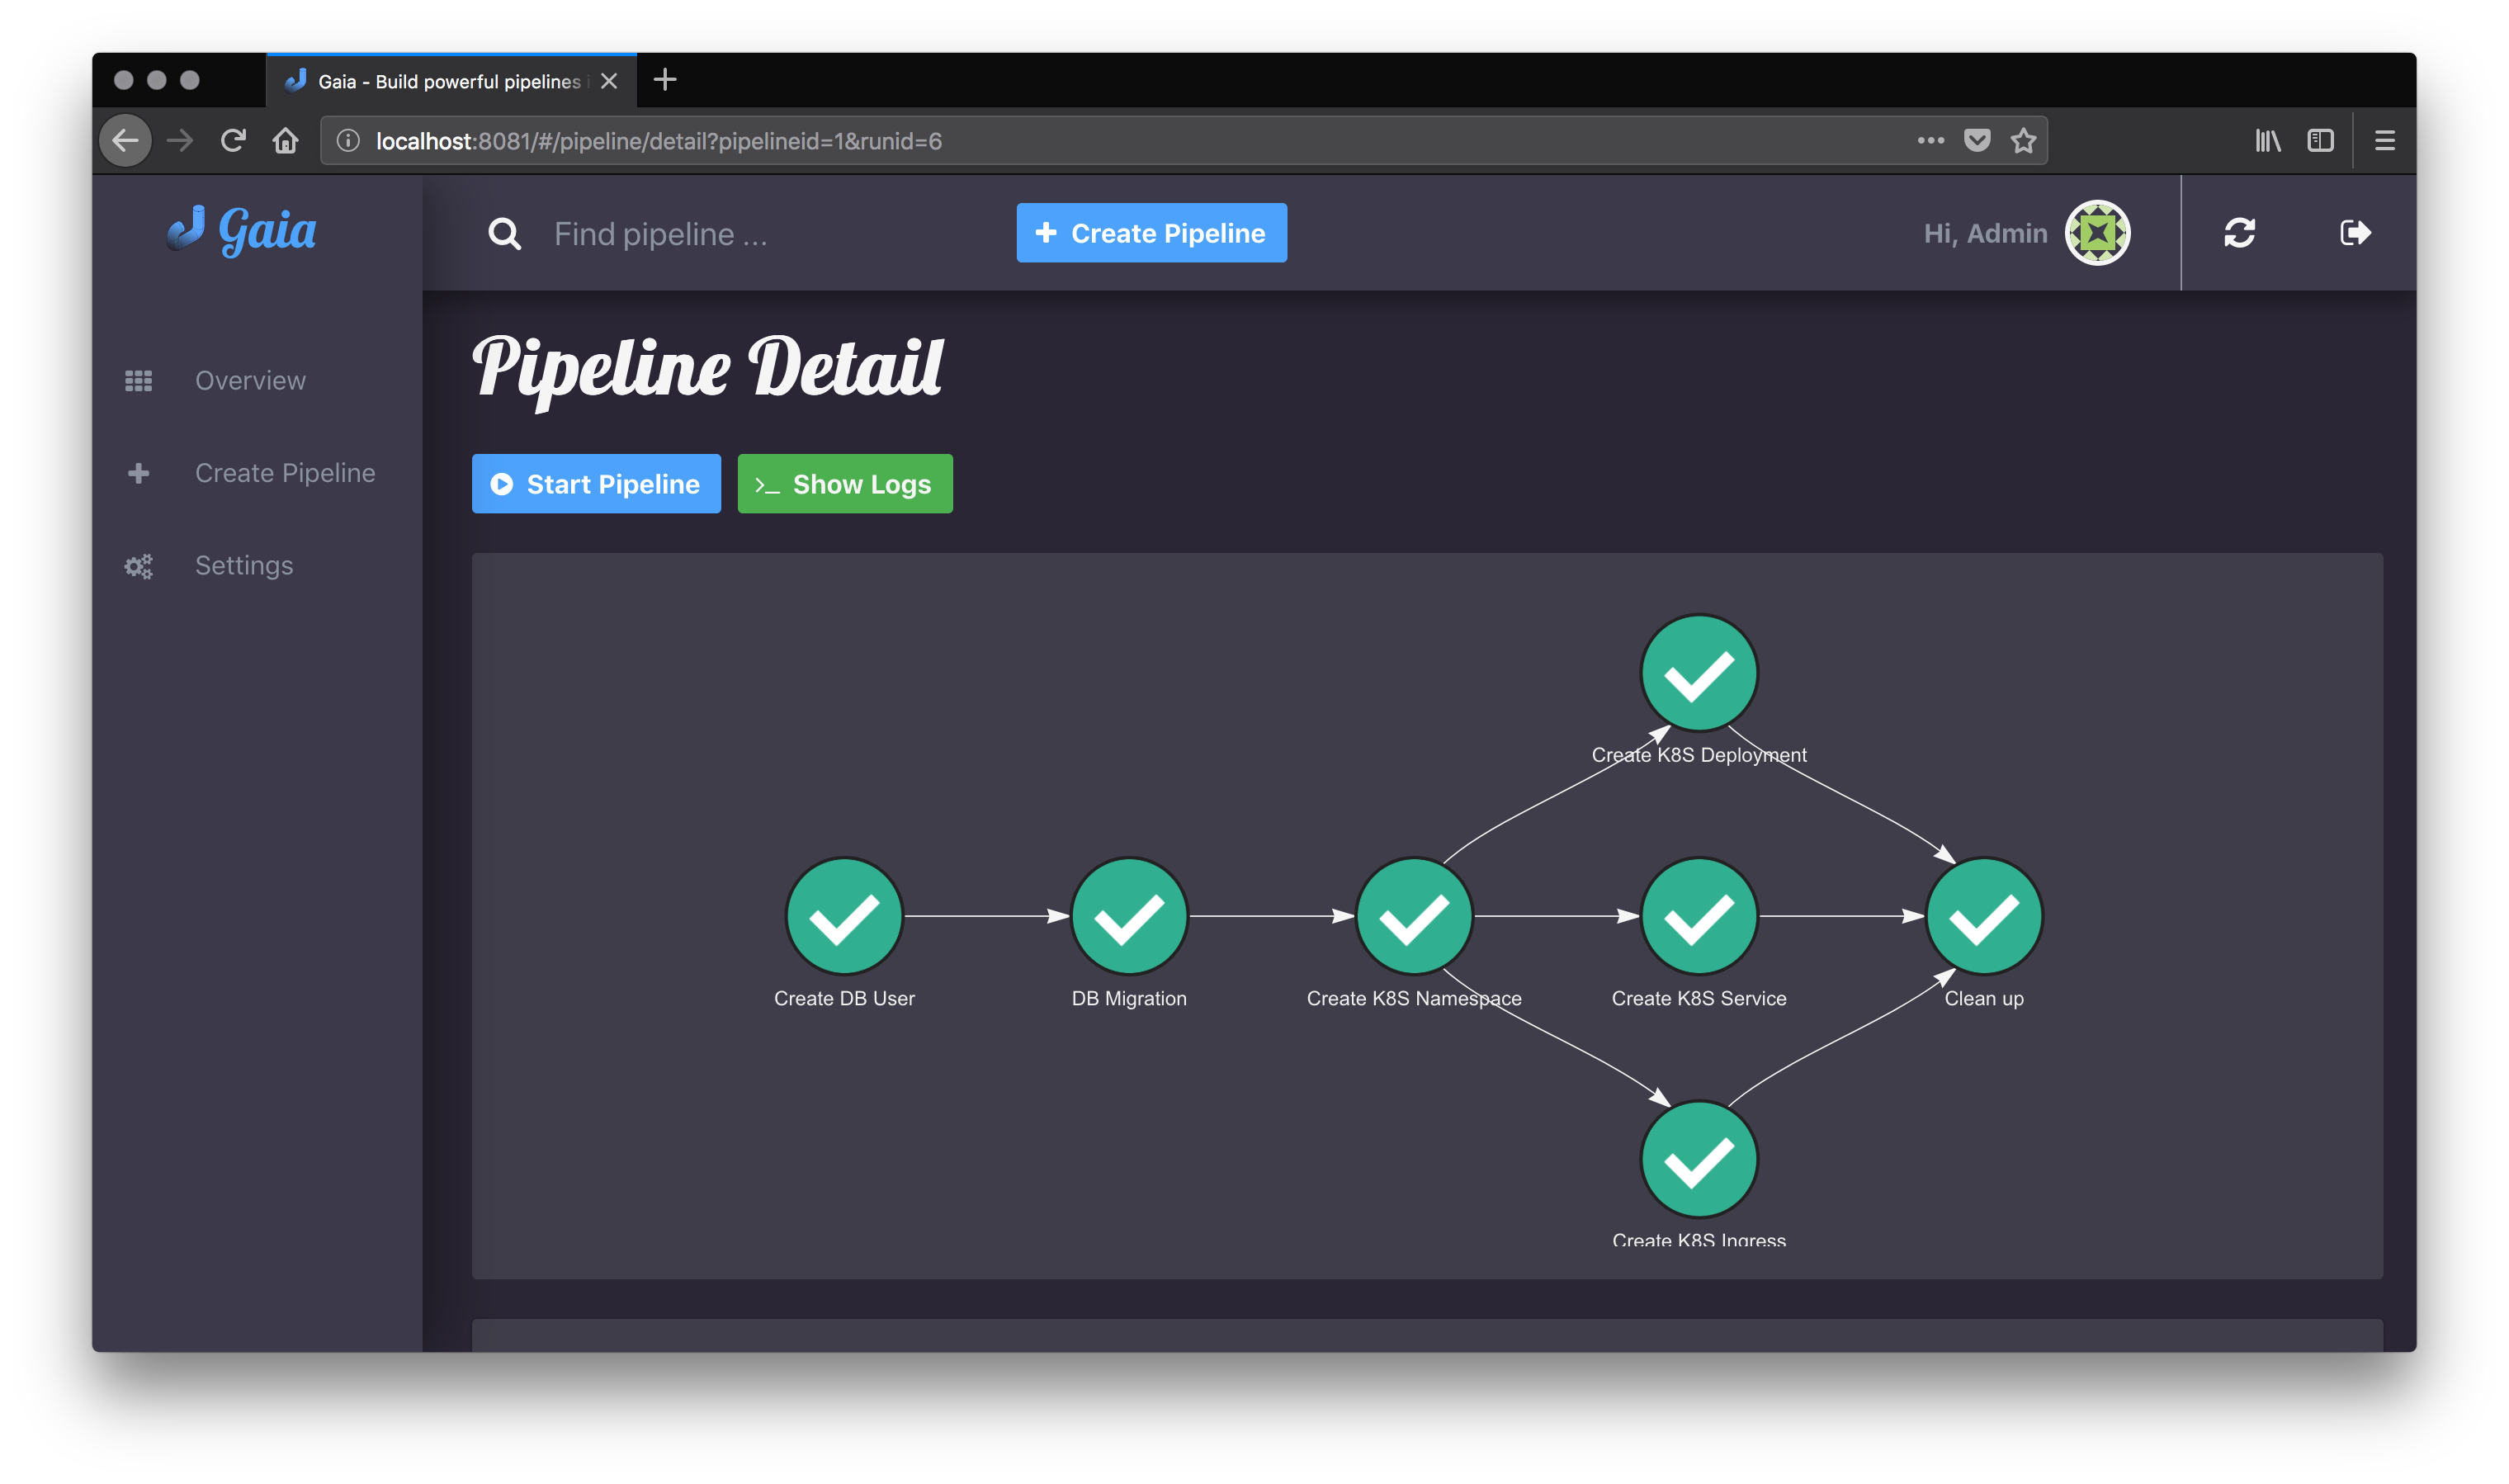
Task: Open Overview in the sidebar
Action: (250, 381)
